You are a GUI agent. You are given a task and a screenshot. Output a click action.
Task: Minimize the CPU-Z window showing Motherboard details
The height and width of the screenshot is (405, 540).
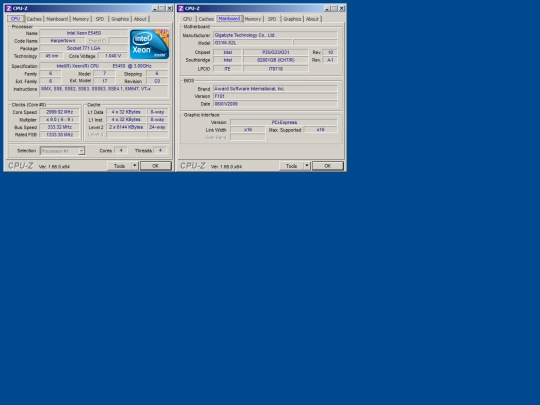(x=327, y=8)
